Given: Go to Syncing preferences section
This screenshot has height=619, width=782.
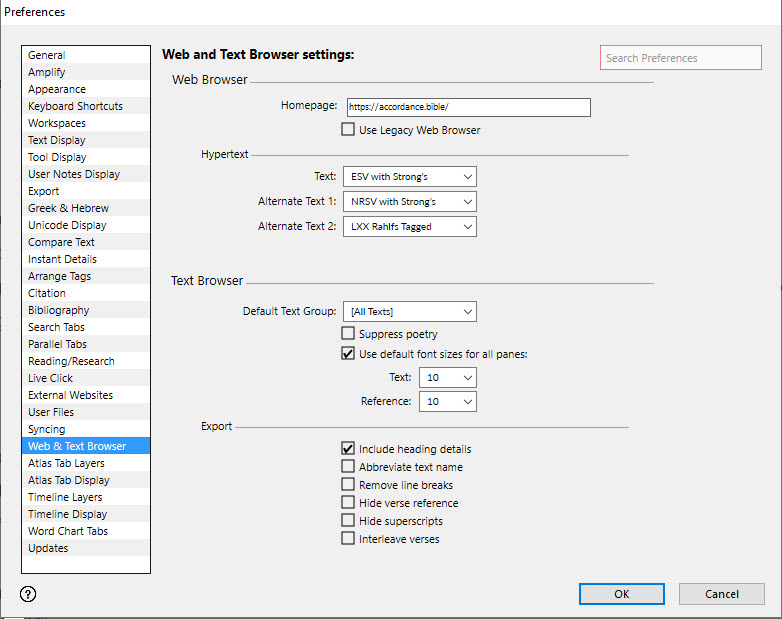Looking at the screenshot, I should tap(47, 429).
